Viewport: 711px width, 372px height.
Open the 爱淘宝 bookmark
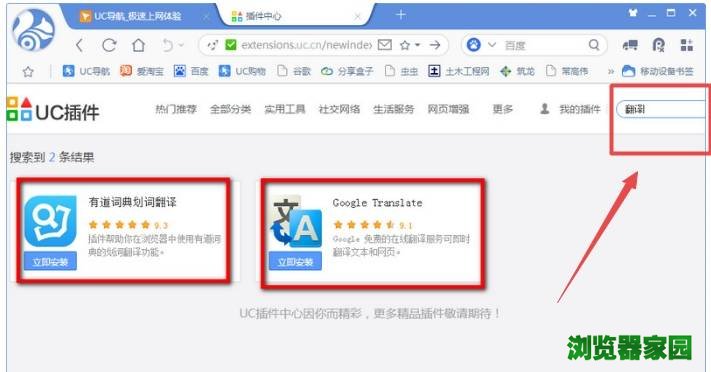click(141, 71)
